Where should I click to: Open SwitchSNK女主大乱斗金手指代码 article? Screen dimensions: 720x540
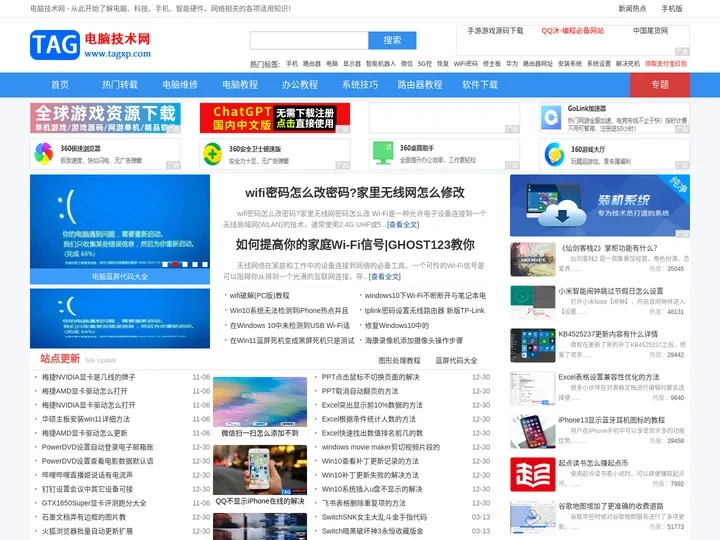(374, 517)
